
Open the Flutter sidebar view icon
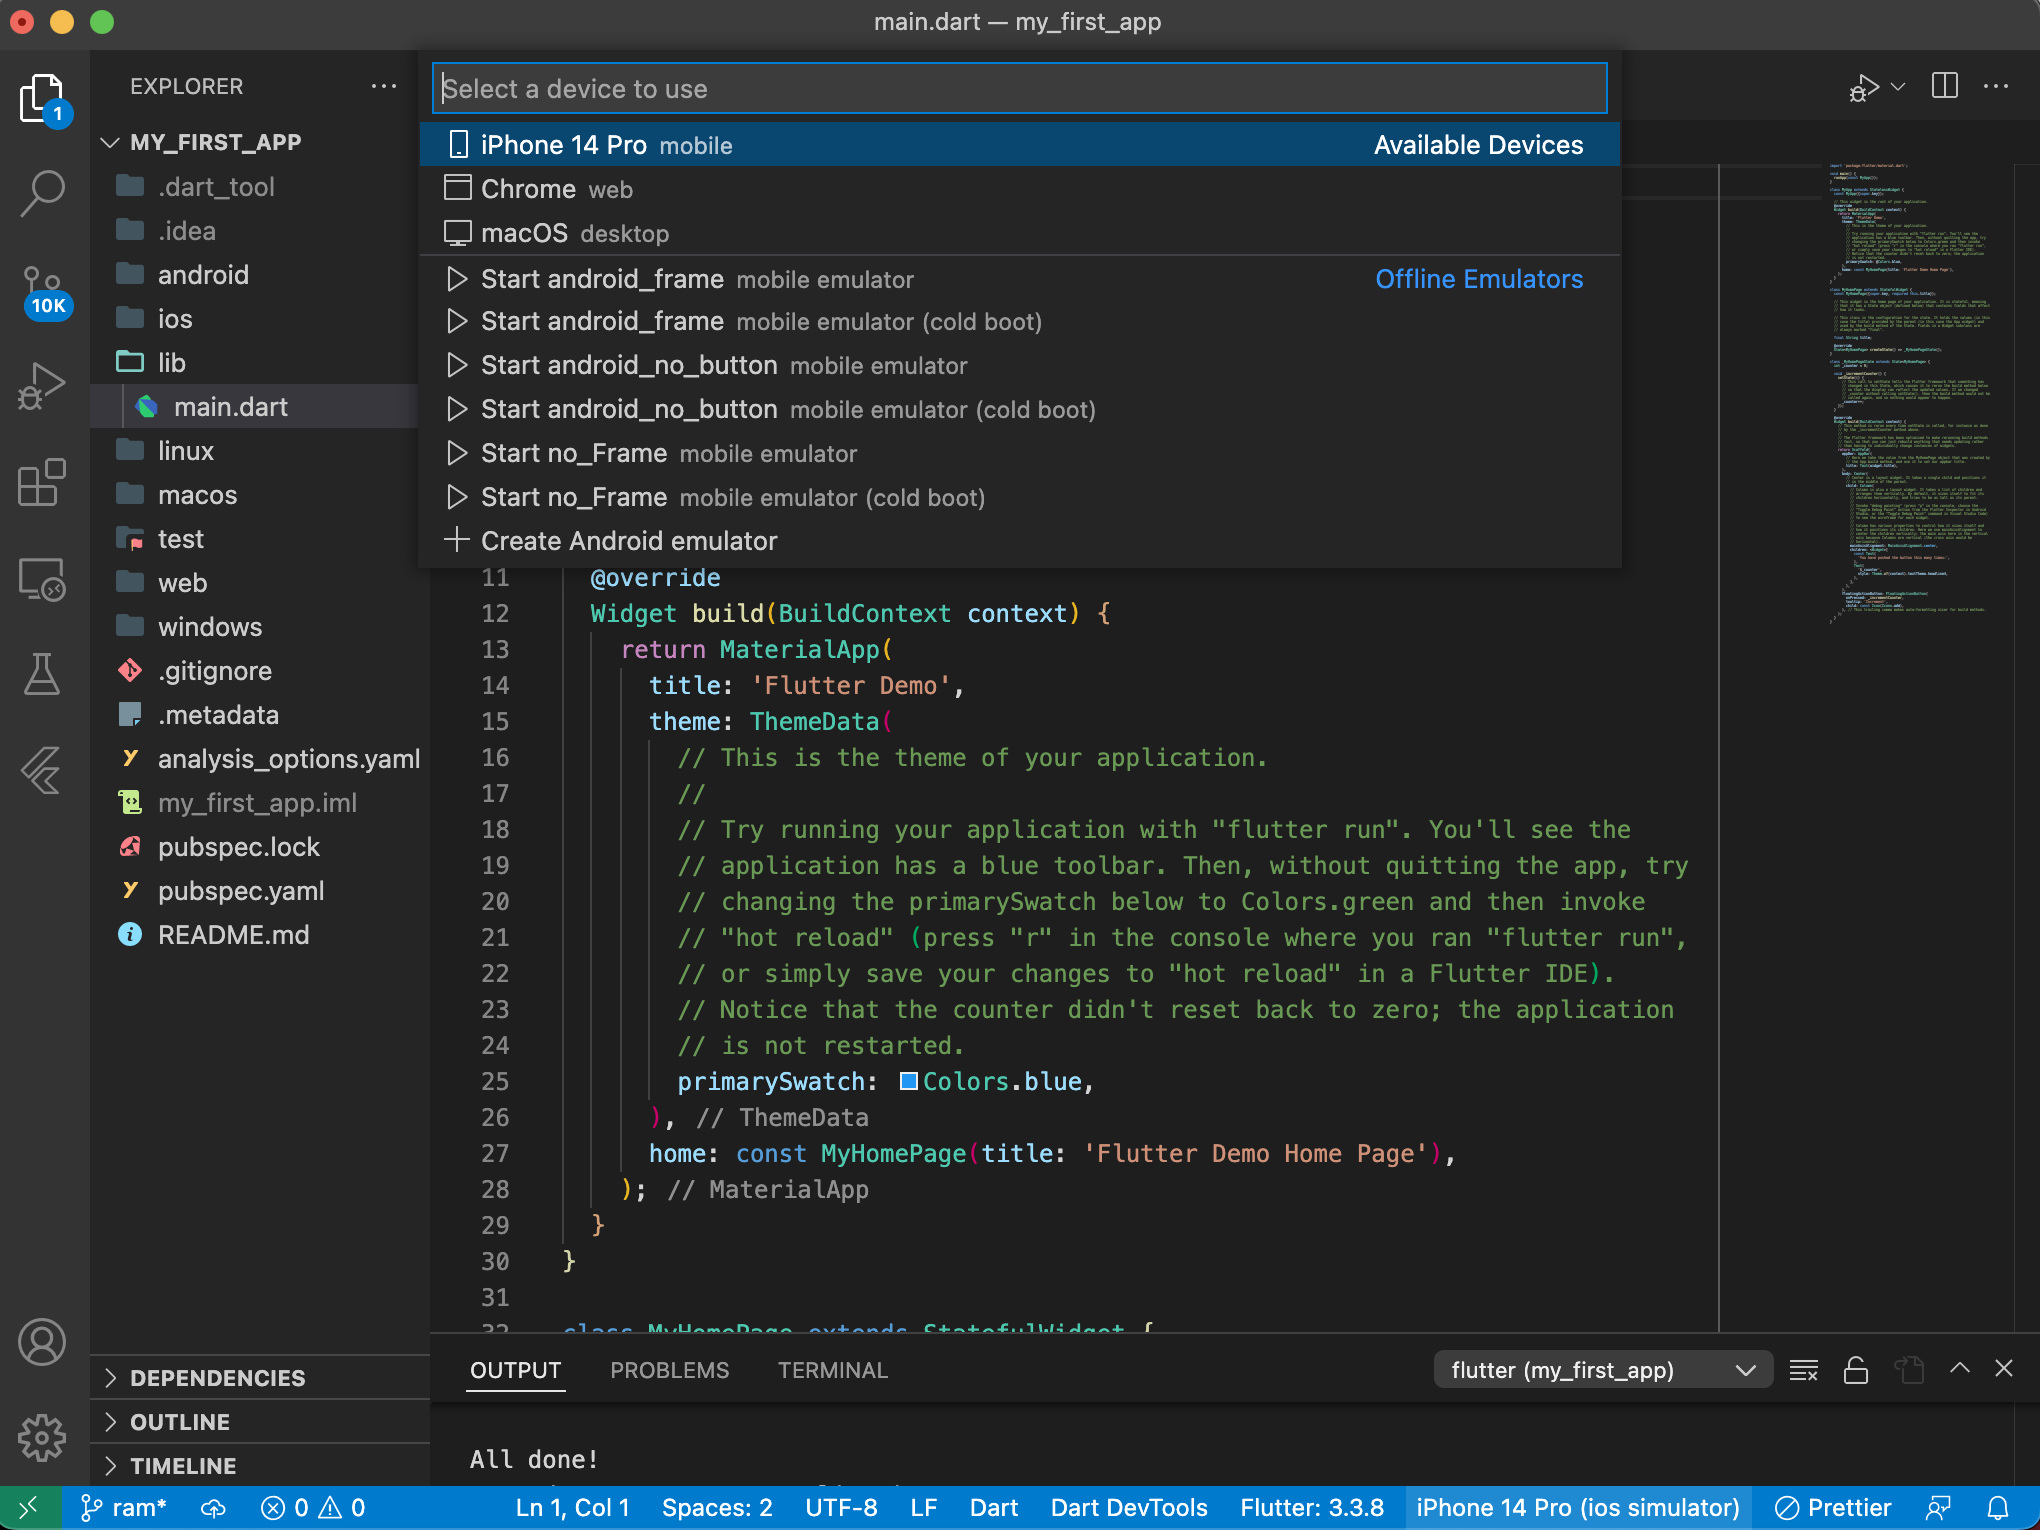click(43, 771)
